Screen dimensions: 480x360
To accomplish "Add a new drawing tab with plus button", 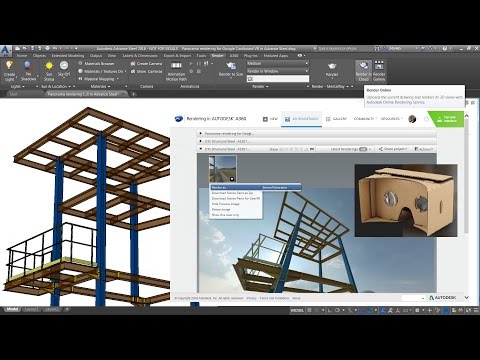I will coord(134,94).
